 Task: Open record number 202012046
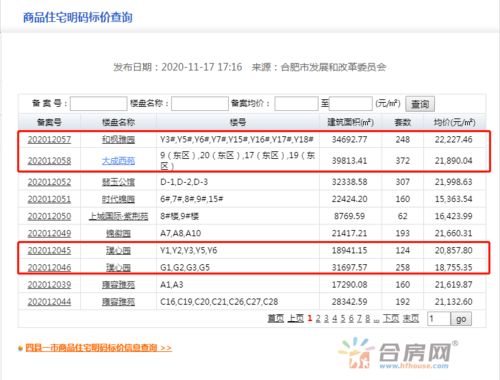click(x=49, y=267)
